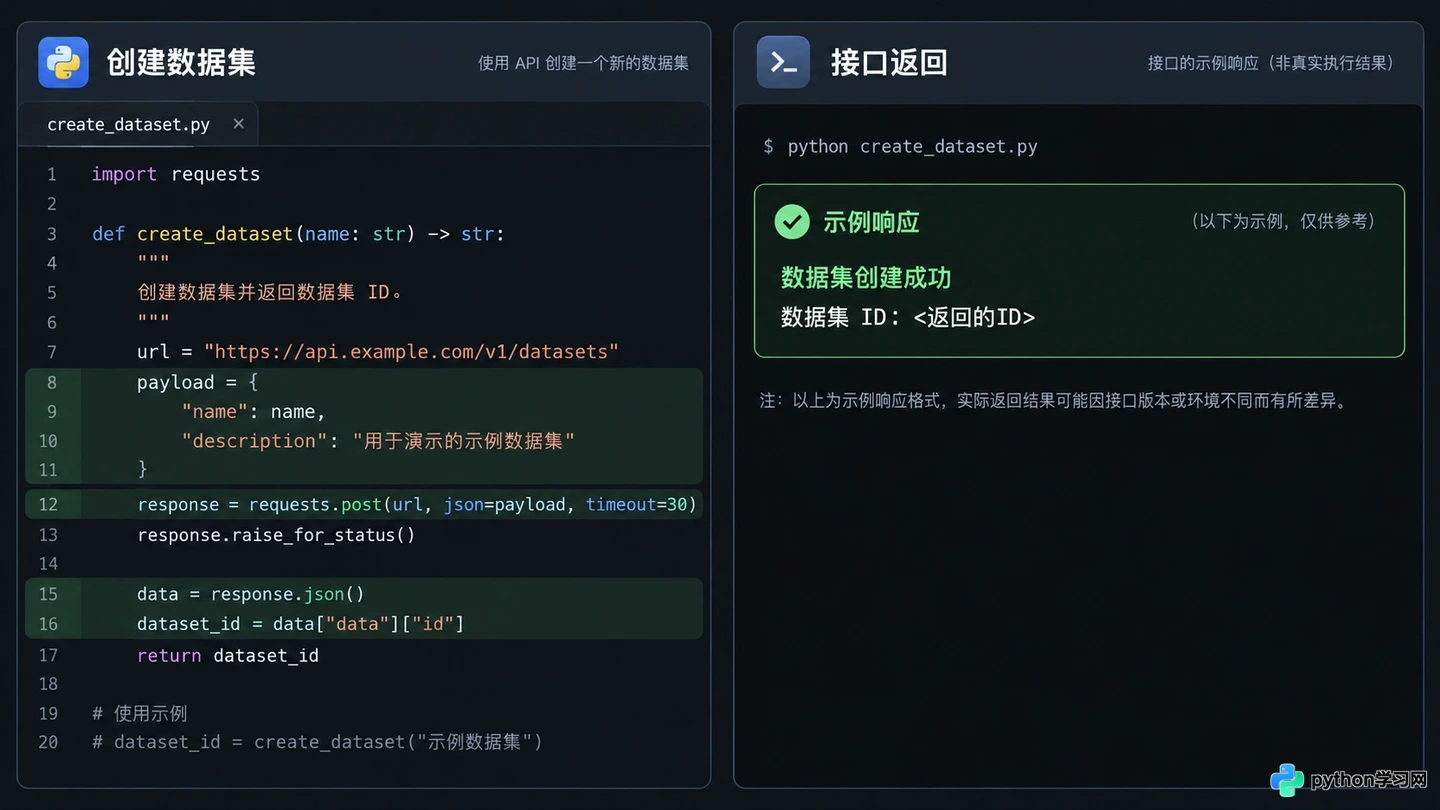Click the note （以下为示例，仅供参考）
The height and width of the screenshot is (810, 1440).
click(1283, 221)
